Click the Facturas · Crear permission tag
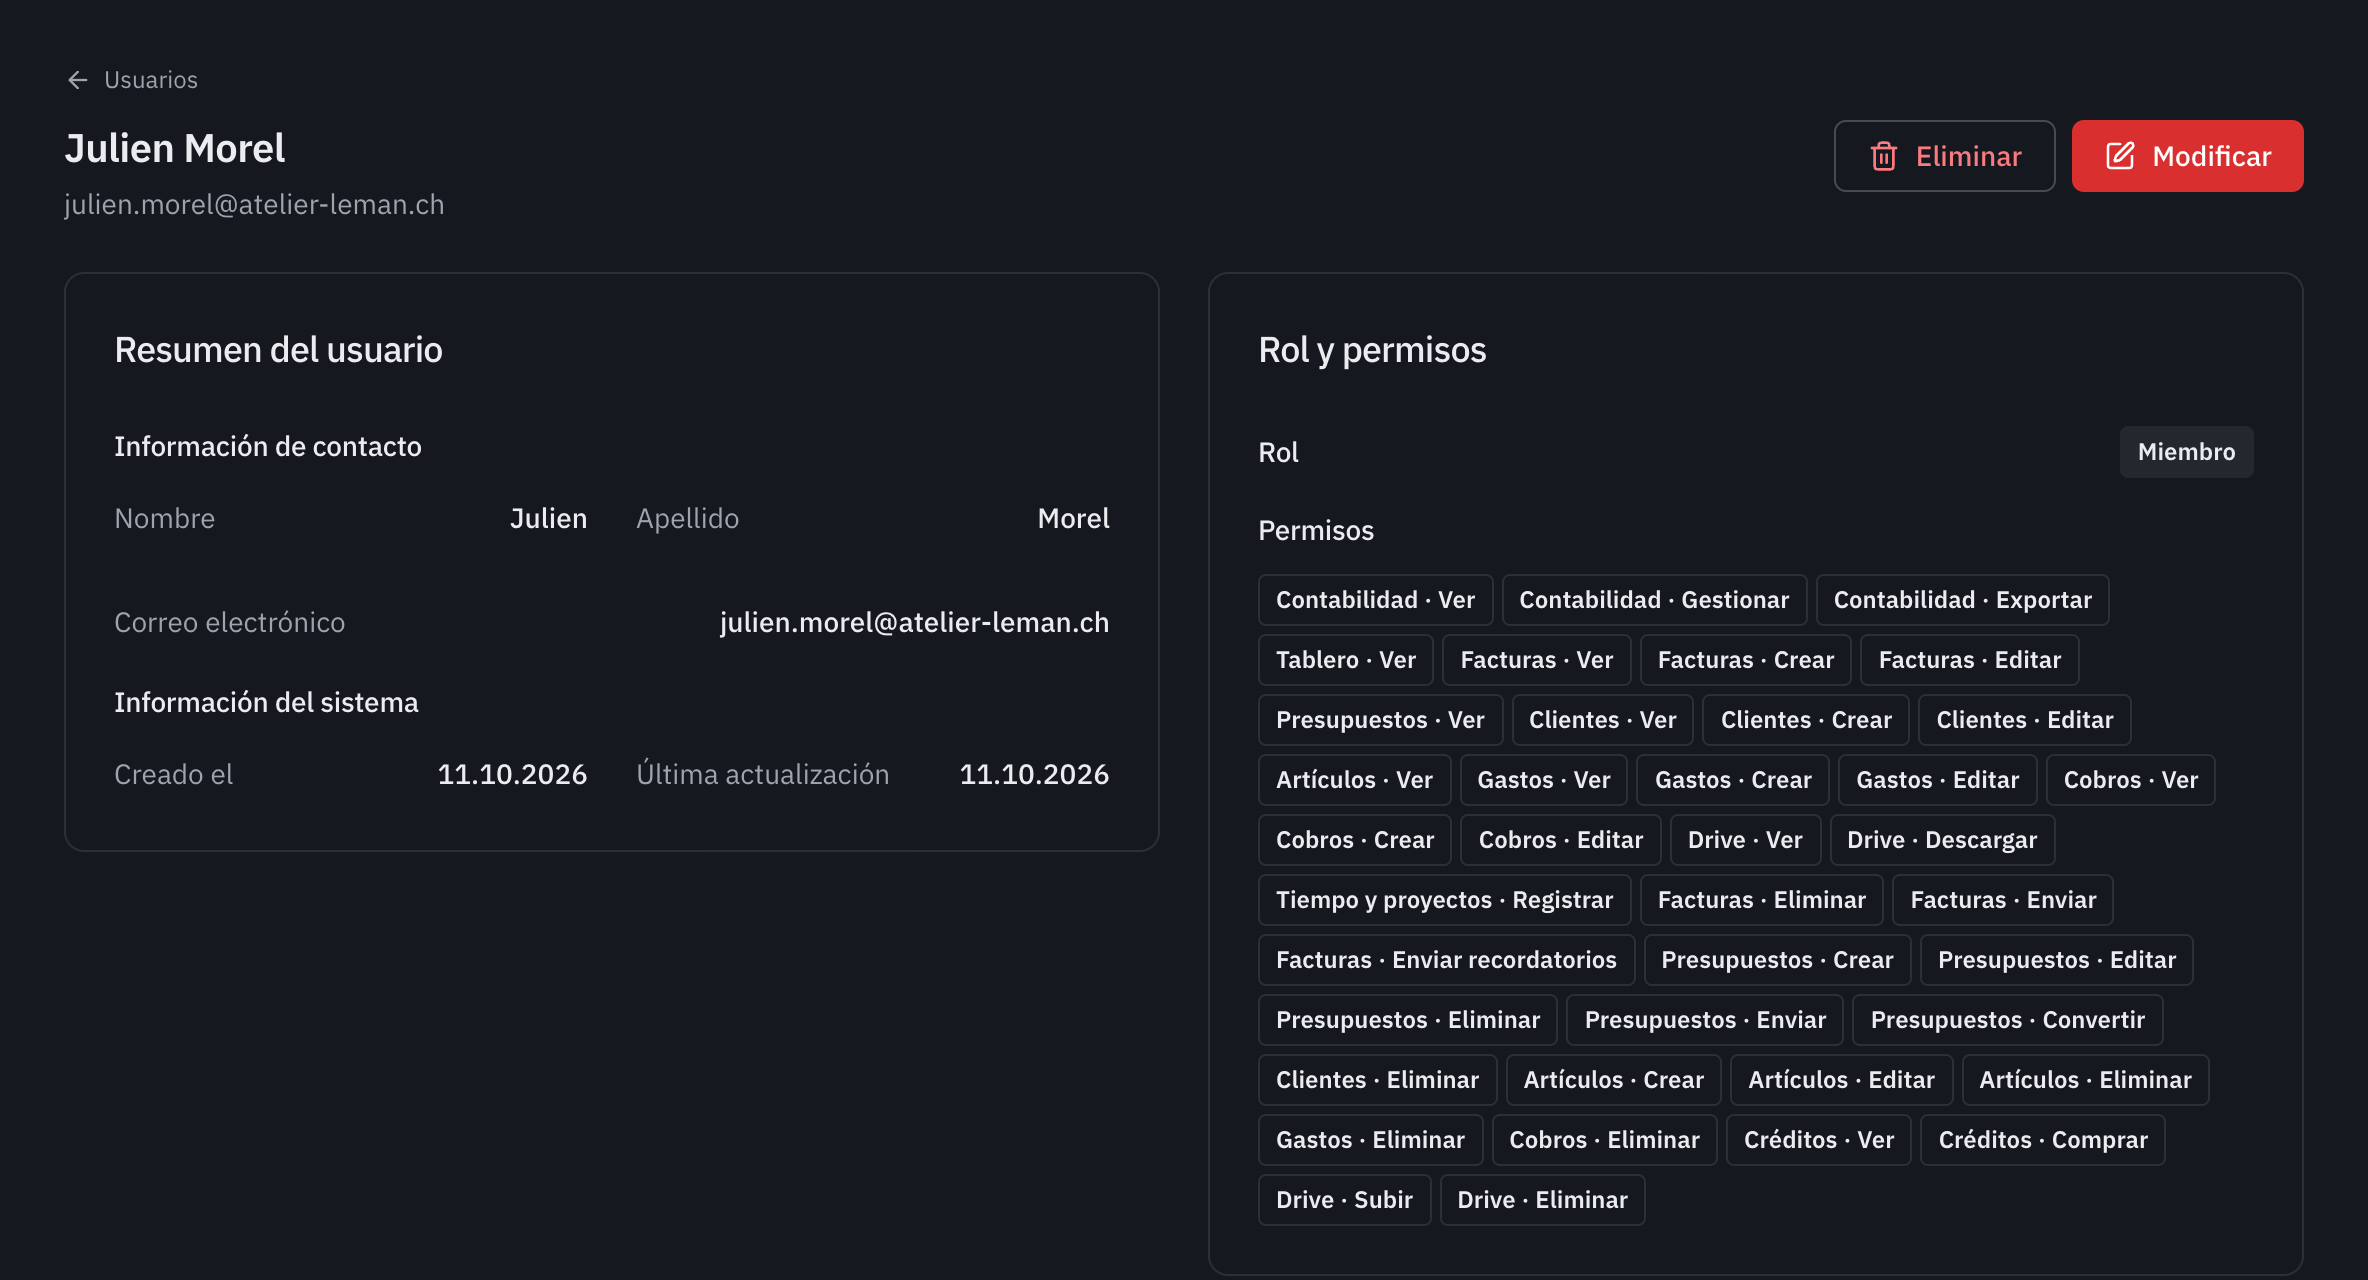Image resolution: width=2368 pixels, height=1280 pixels. tap(1745, 660)
